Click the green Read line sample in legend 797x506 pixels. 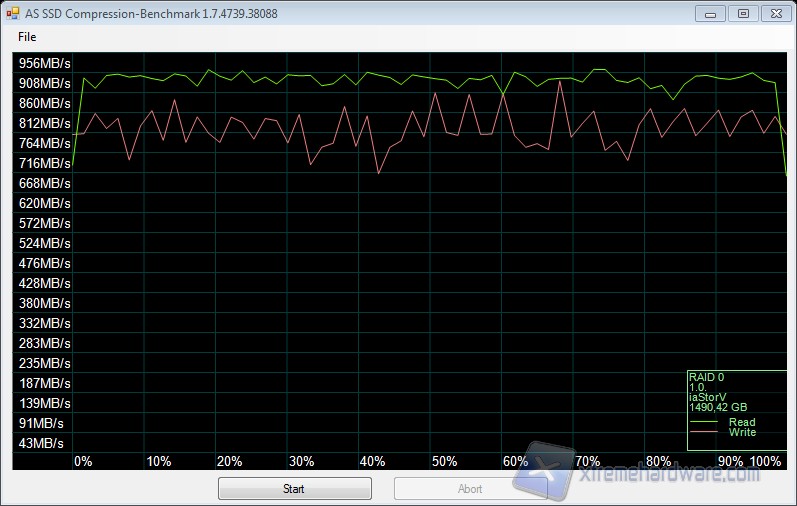click(x=705, y=422)
